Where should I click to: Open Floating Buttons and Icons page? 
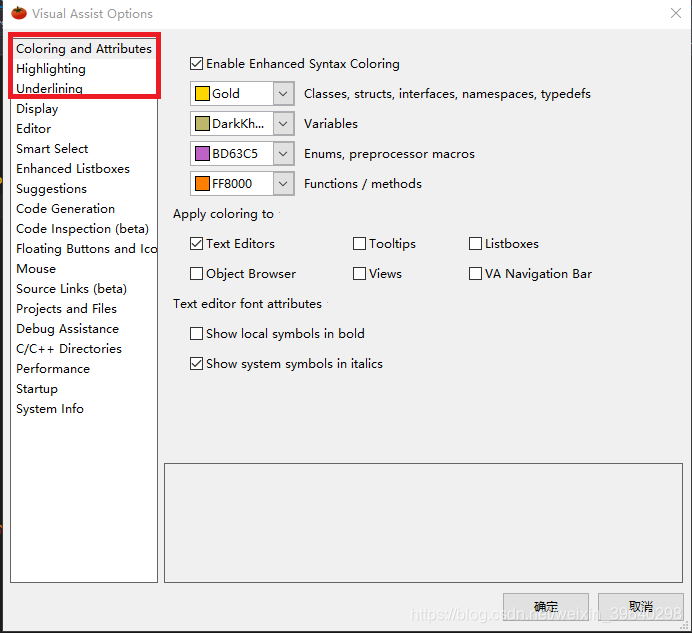tap(84, 249)
